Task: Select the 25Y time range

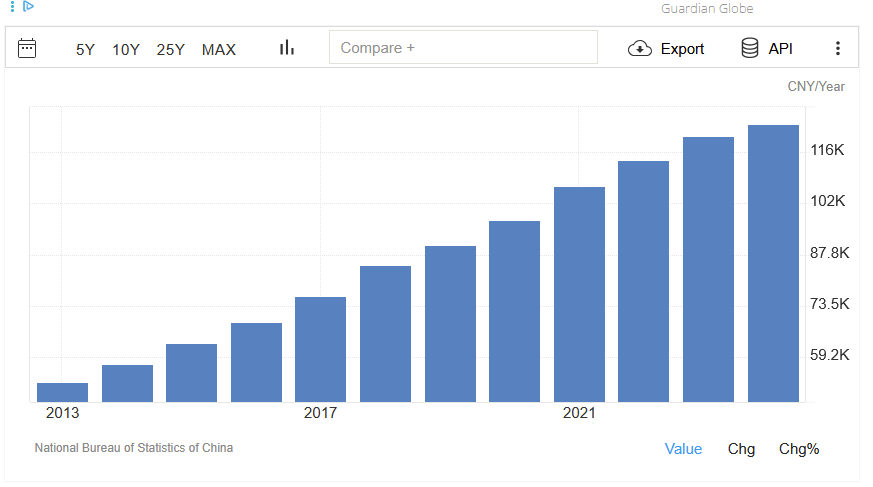Action: tap(170, 50)
